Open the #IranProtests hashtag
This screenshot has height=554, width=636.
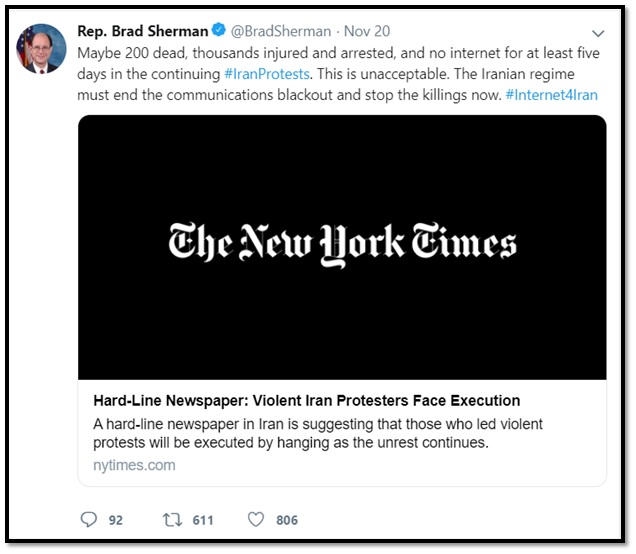click(267, 74)
